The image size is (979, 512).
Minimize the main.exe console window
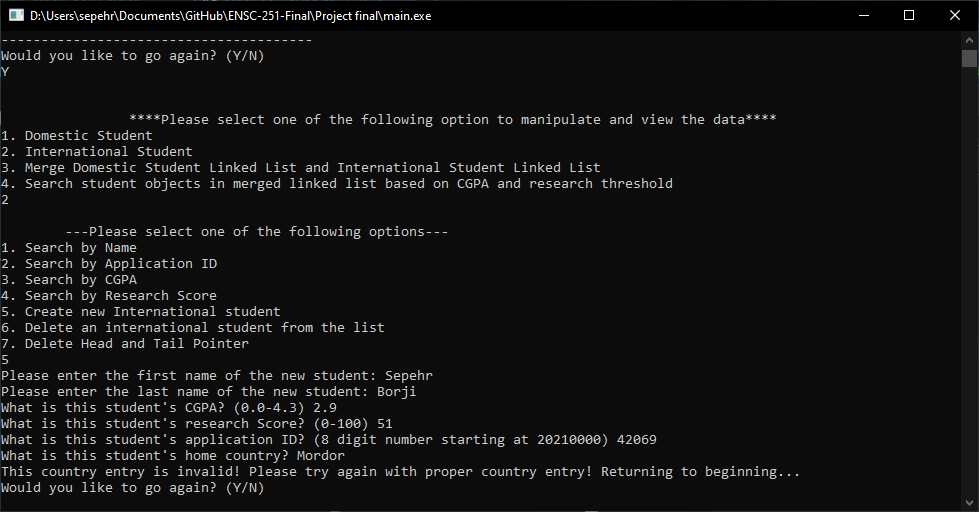click(x=864, y=16)
